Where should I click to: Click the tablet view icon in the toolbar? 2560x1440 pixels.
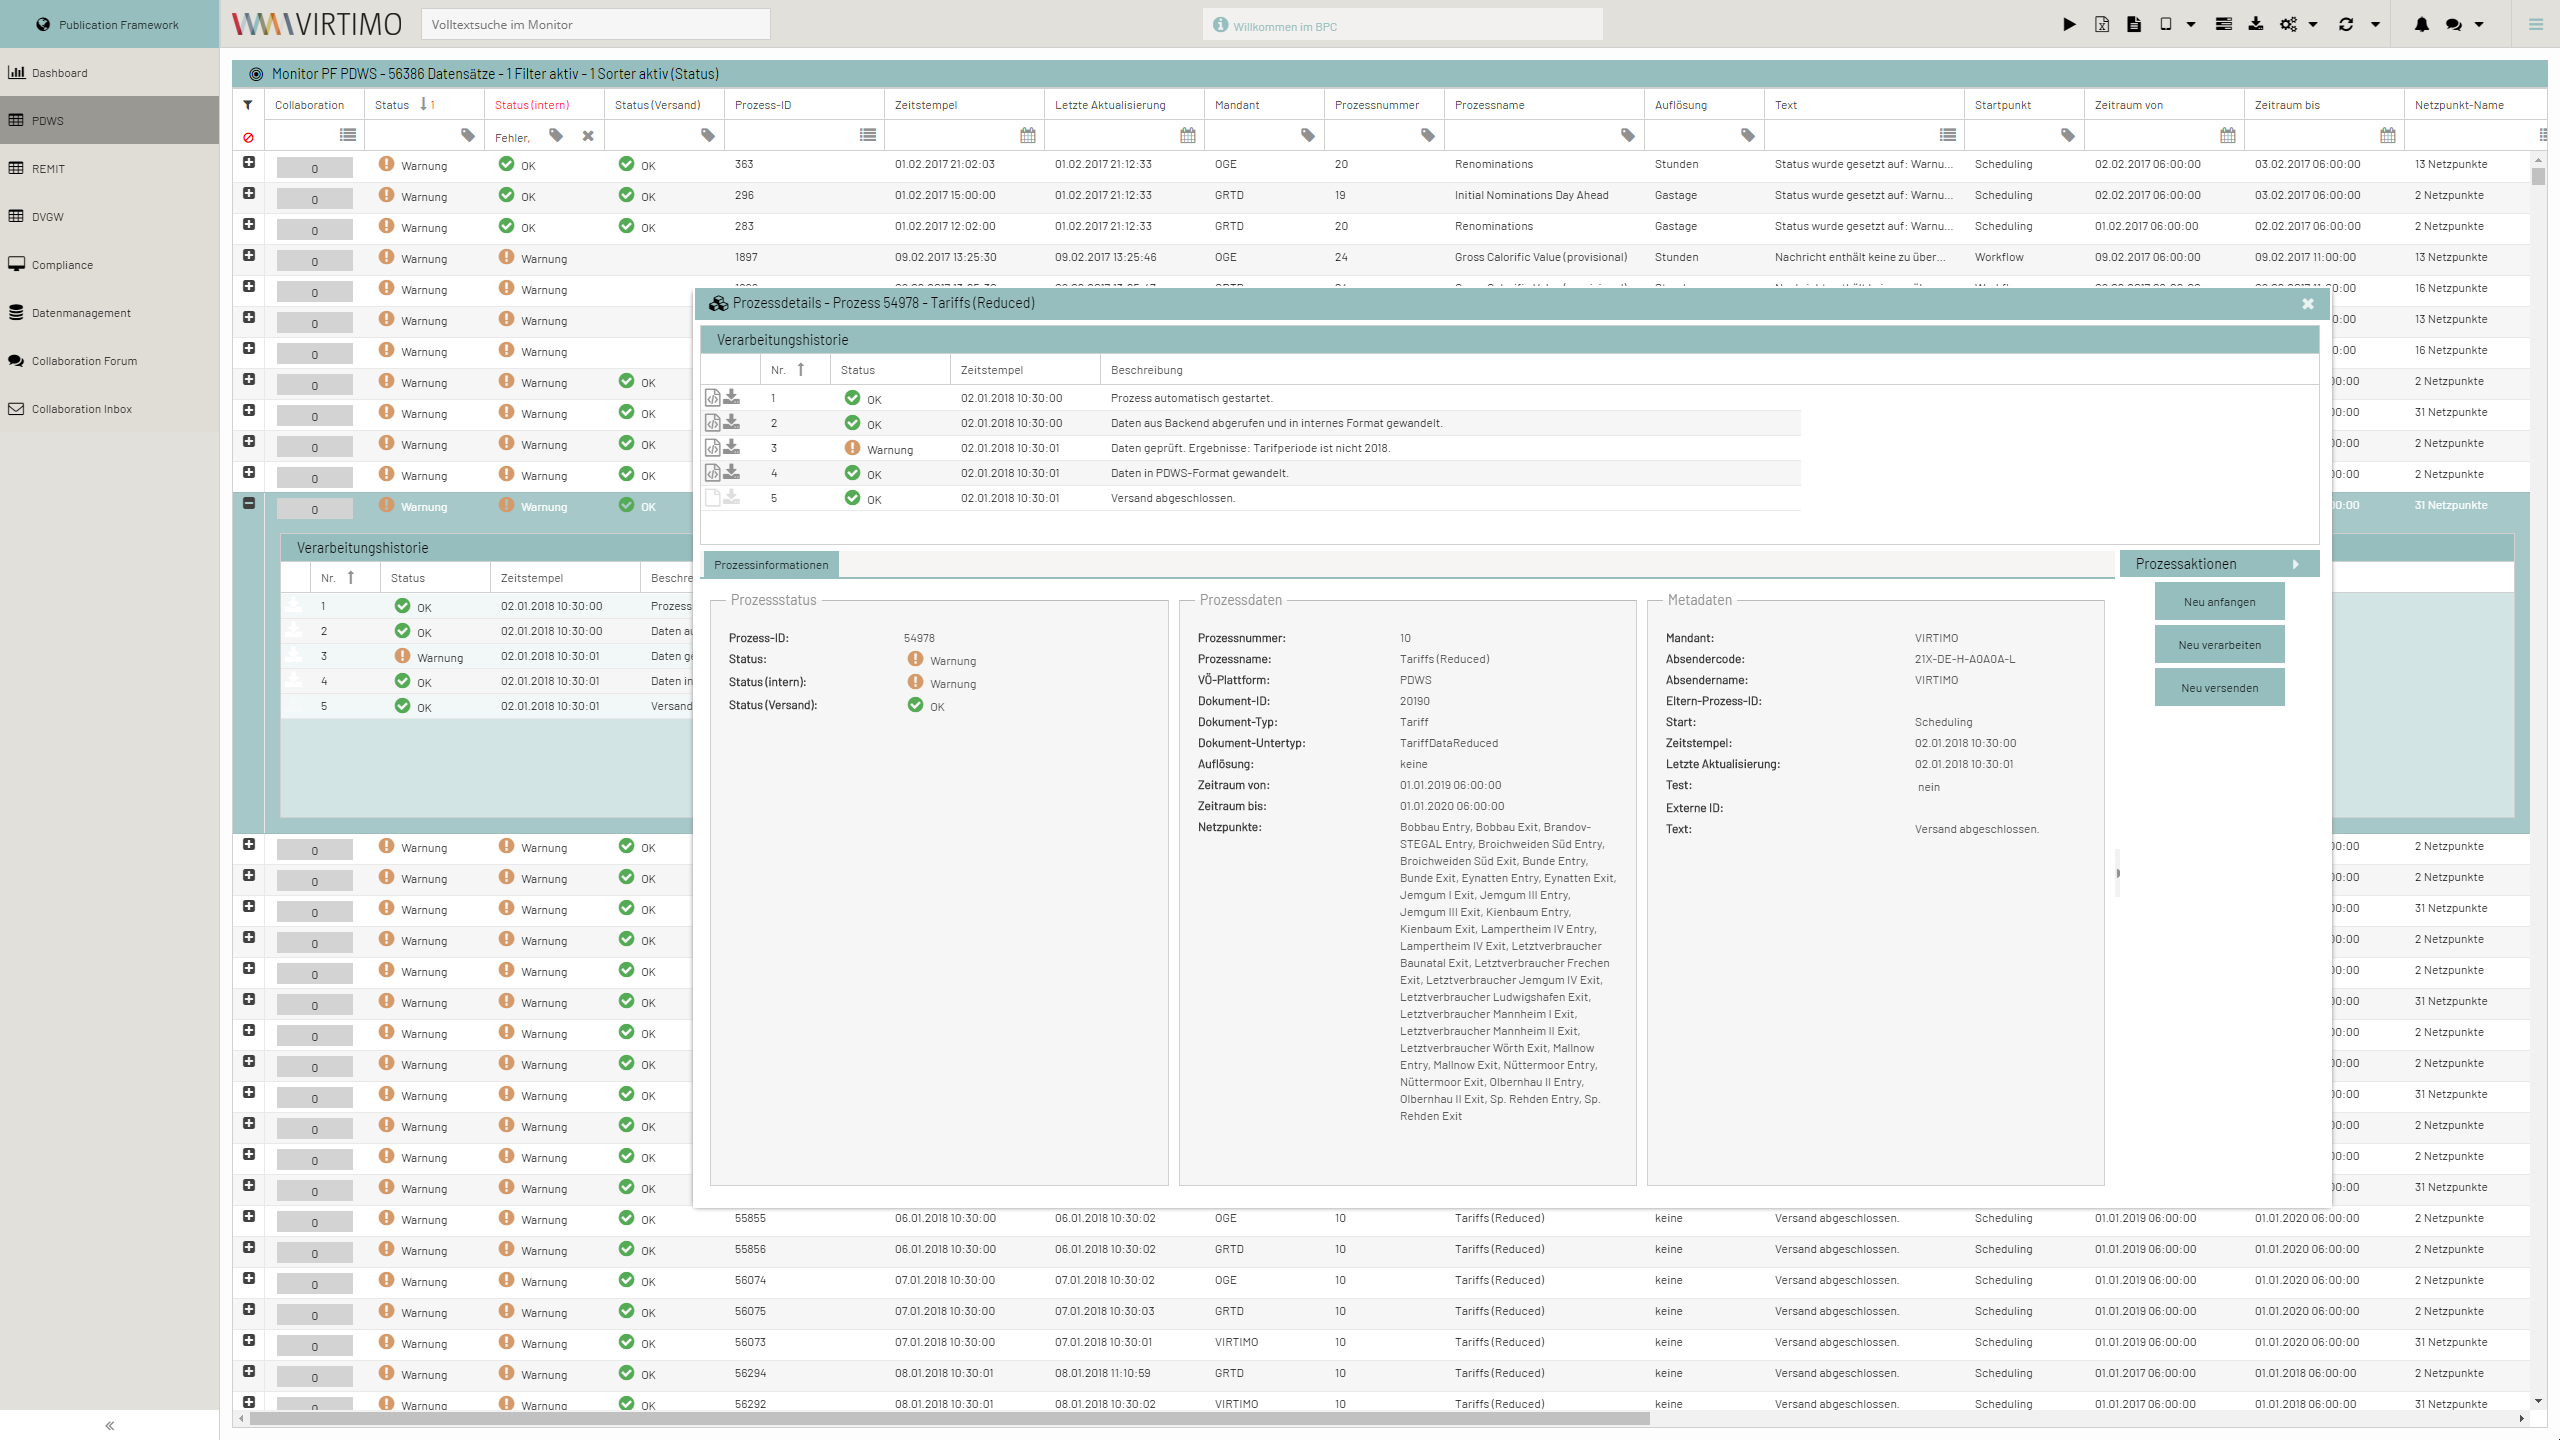click(2166, 24)
